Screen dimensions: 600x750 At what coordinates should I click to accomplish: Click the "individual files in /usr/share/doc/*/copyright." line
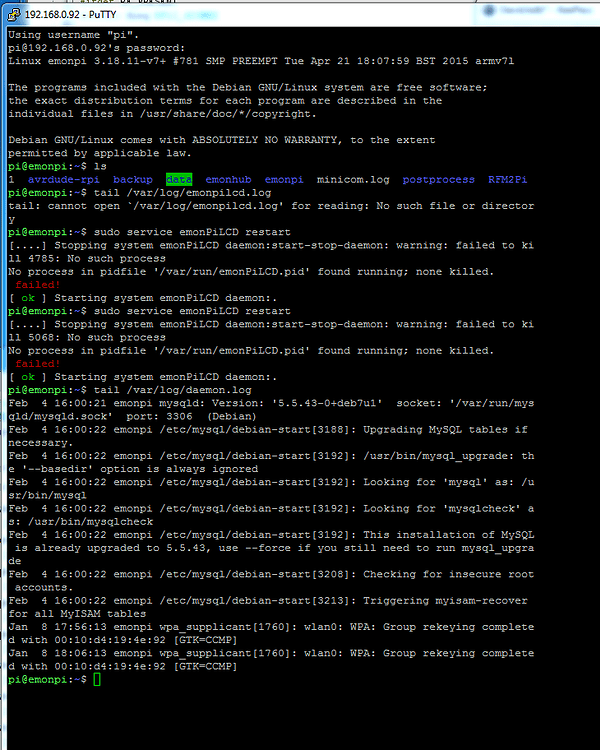coord(162,114)
